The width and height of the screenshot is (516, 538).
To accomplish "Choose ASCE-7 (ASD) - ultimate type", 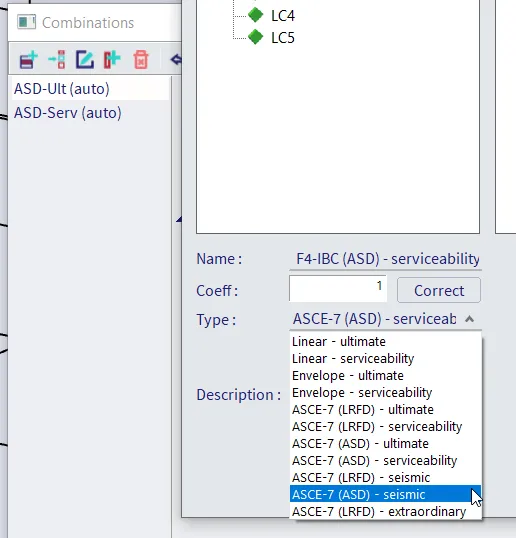I will 386,444.
